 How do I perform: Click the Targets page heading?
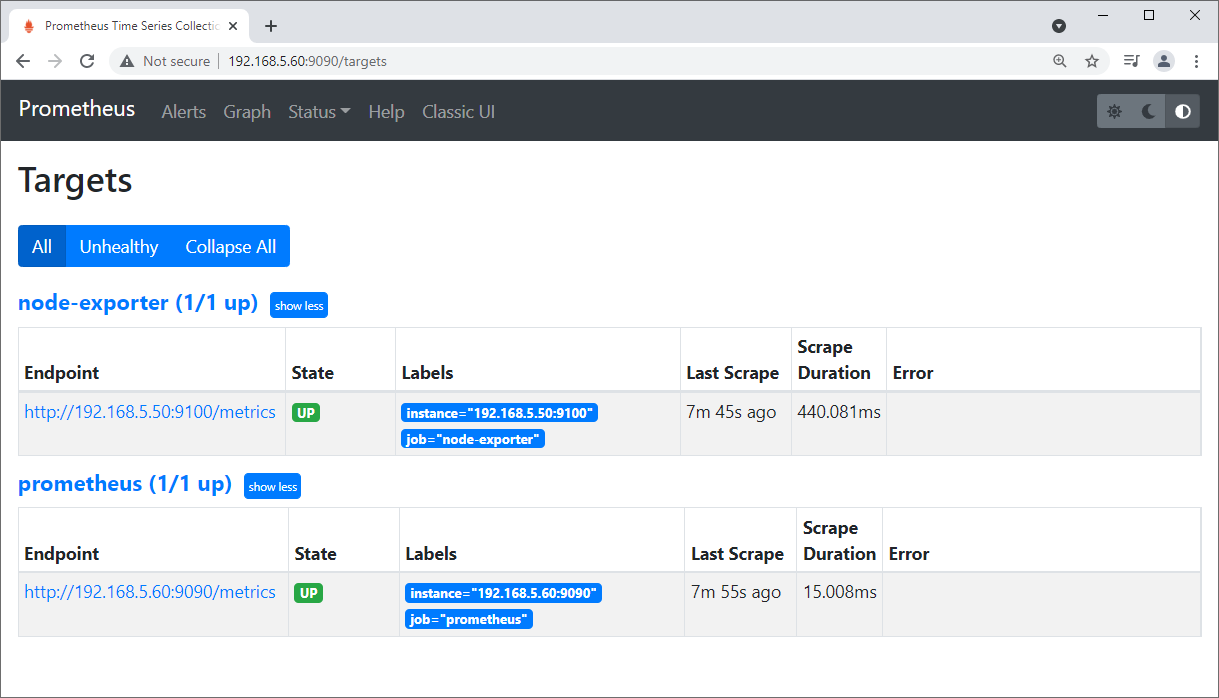click(x=75, y=181)
